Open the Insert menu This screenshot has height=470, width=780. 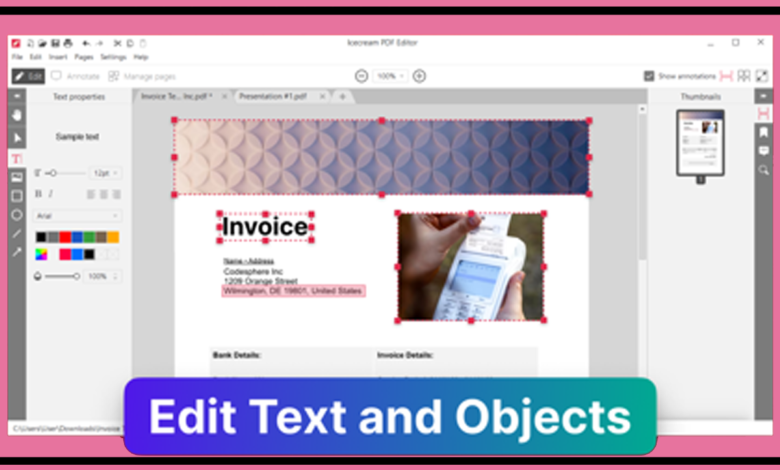coord(58,57)
